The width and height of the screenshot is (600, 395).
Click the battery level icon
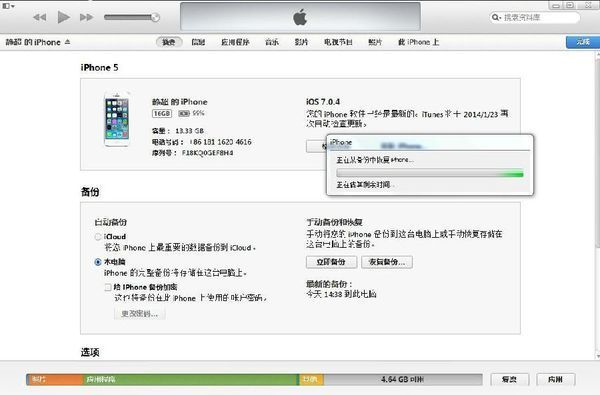click(x=184, y=114)
